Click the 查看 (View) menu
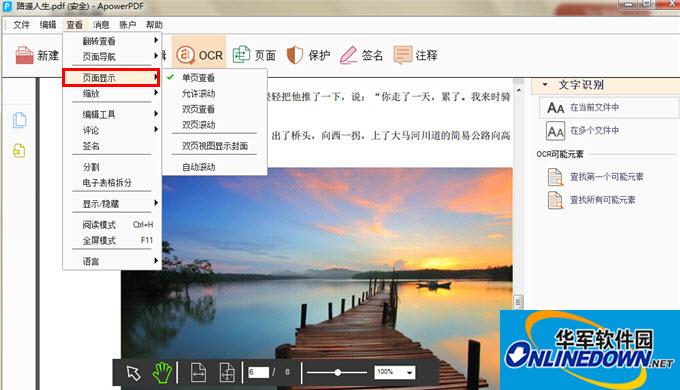Image resolution: width=680 pixels, height=390 pixels. pos(74,25)
